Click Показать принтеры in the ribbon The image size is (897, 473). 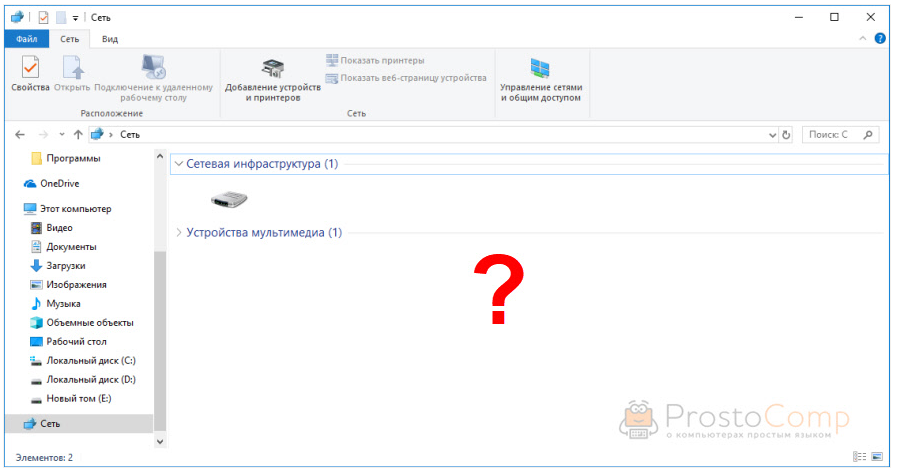coord(375,60)
